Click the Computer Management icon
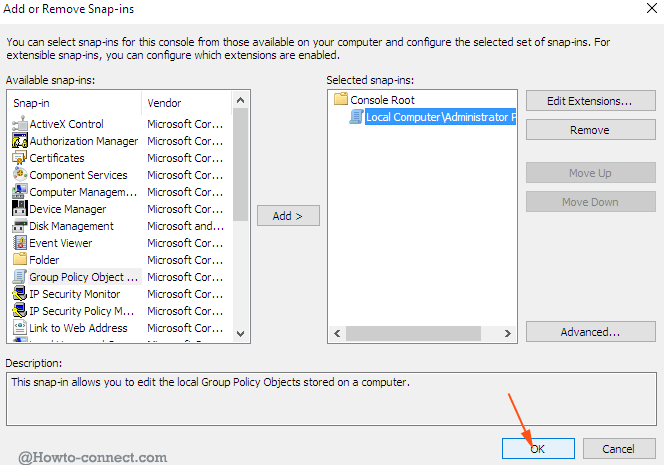This screenshot has width=664, height=465. pyautogui.click(x=19, y=192)
